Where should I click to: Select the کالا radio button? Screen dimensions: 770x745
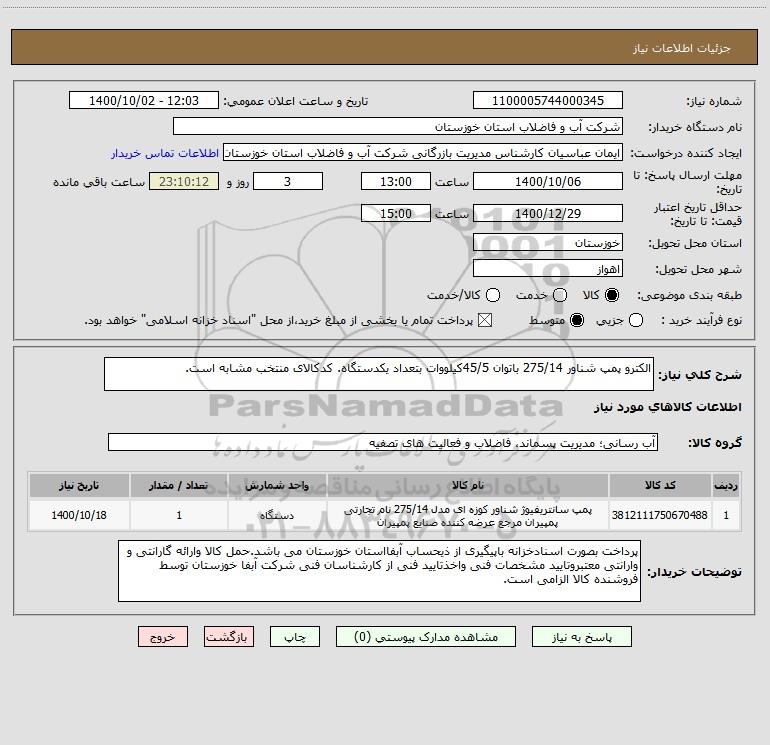pos(612,295)
